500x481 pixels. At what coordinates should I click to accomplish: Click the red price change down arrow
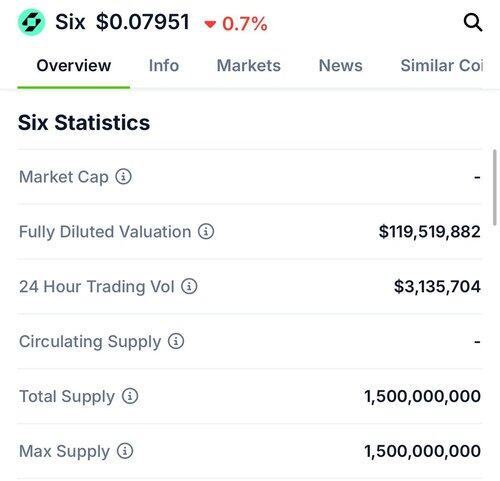pyautogui.click(x=210, y=24)
